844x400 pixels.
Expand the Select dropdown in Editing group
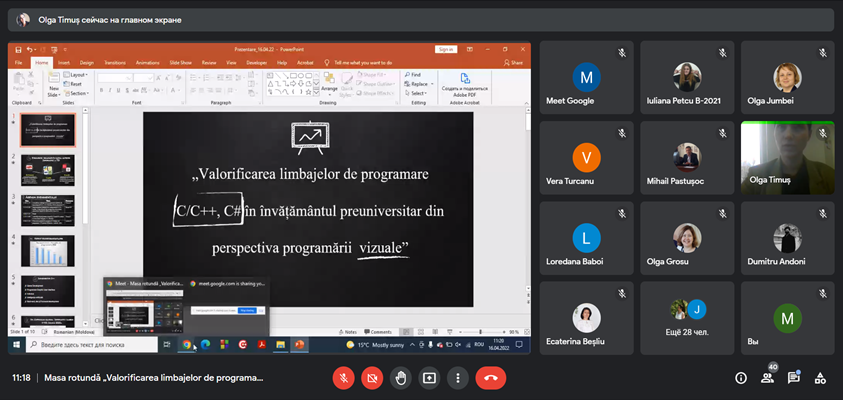pos(420,93)
